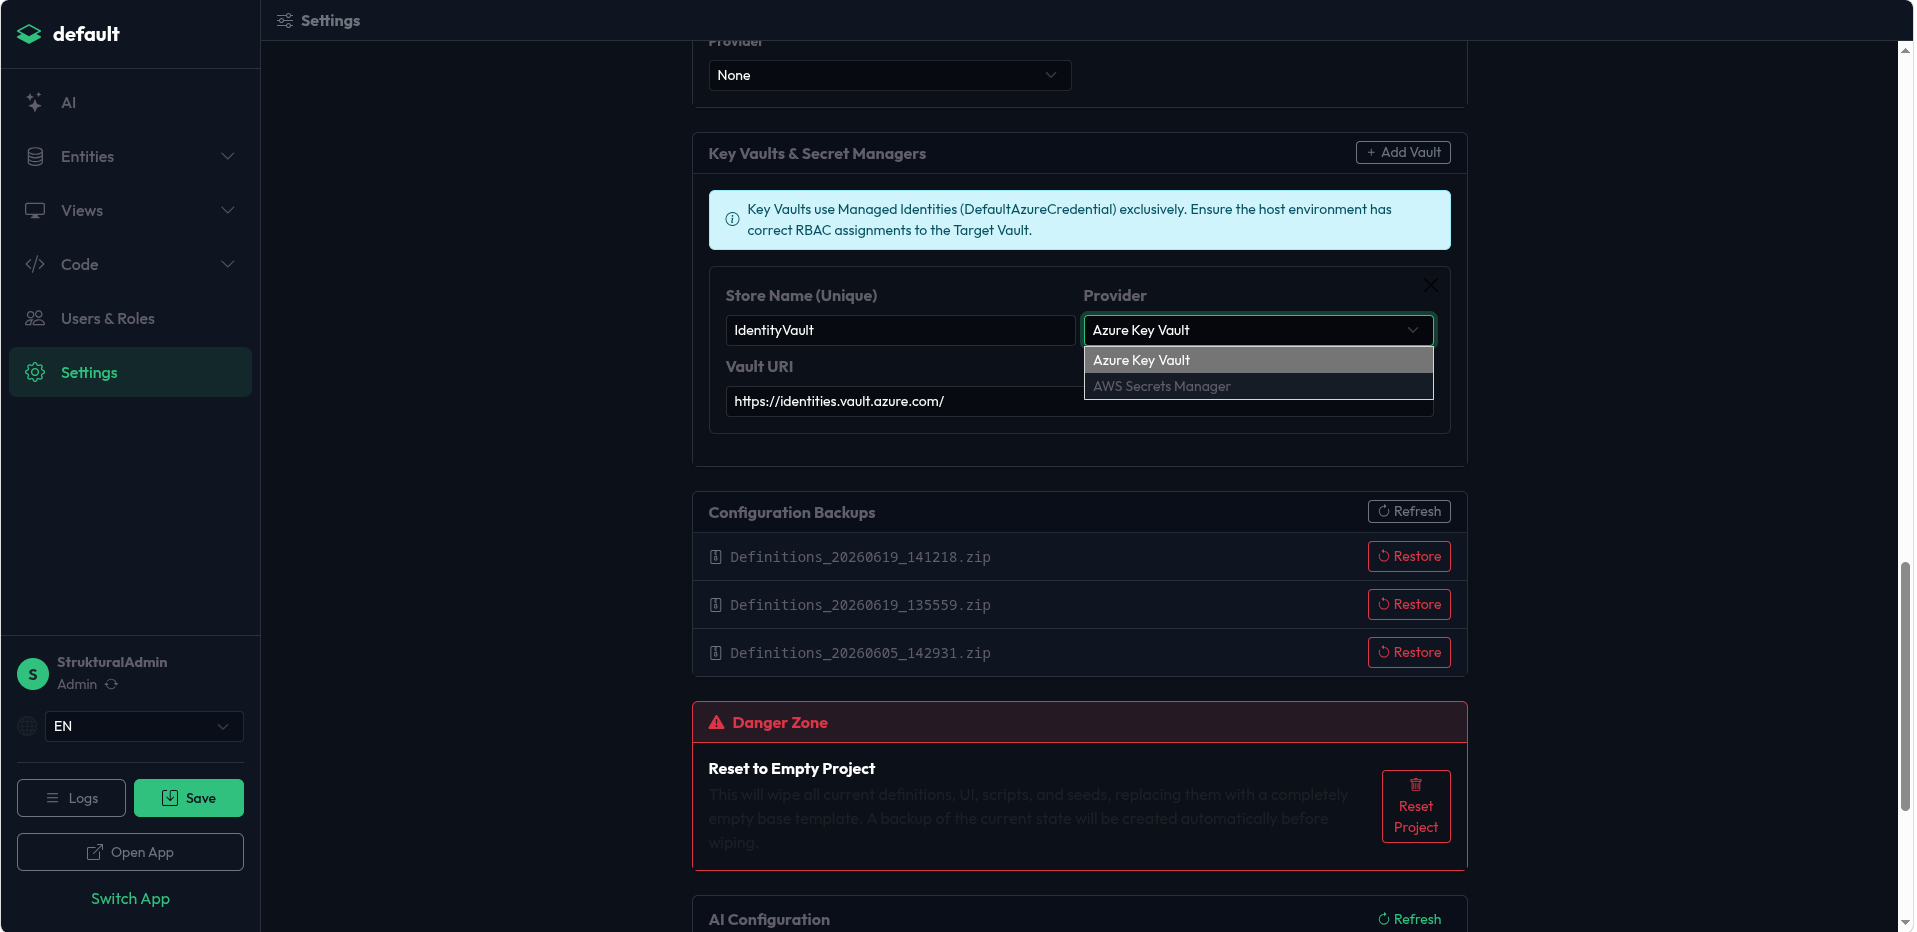The height and width of the screenshot is (932, 1917).
Task: Click the info icon in Key Vaults notice
Action: click(x=732, y=219)
